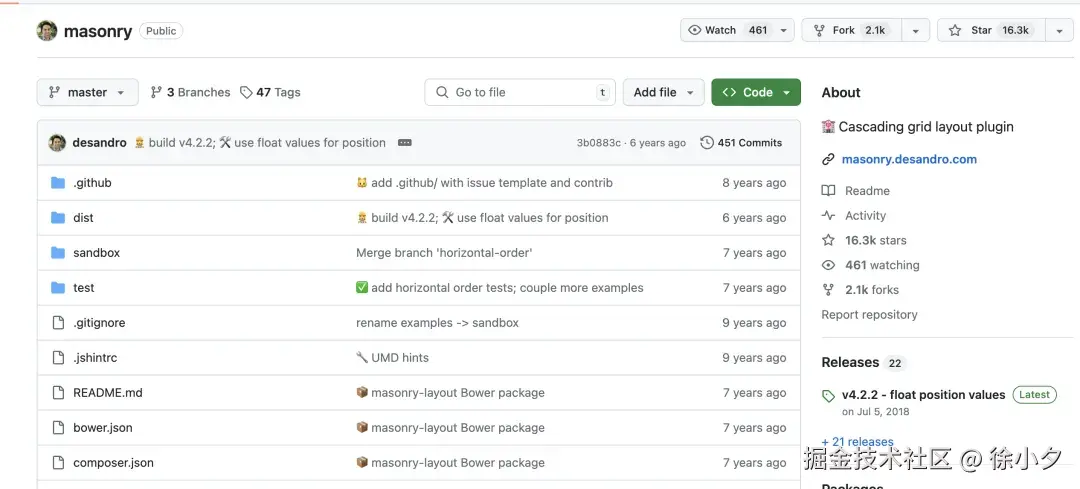The height and width of the screenshot is (489, 1080).
Task: Click the tag icon beside 47 Tags
Action: pos(246,92)
